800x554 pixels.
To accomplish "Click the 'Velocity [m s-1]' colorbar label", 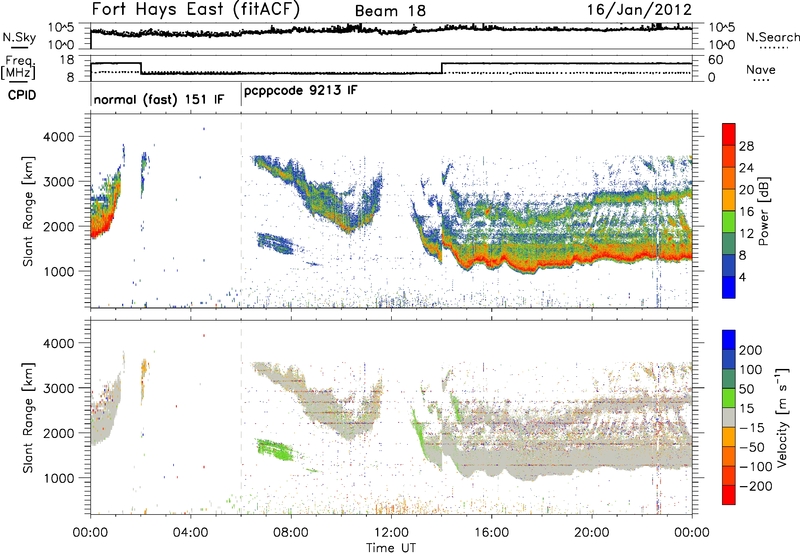I will 782,417.
